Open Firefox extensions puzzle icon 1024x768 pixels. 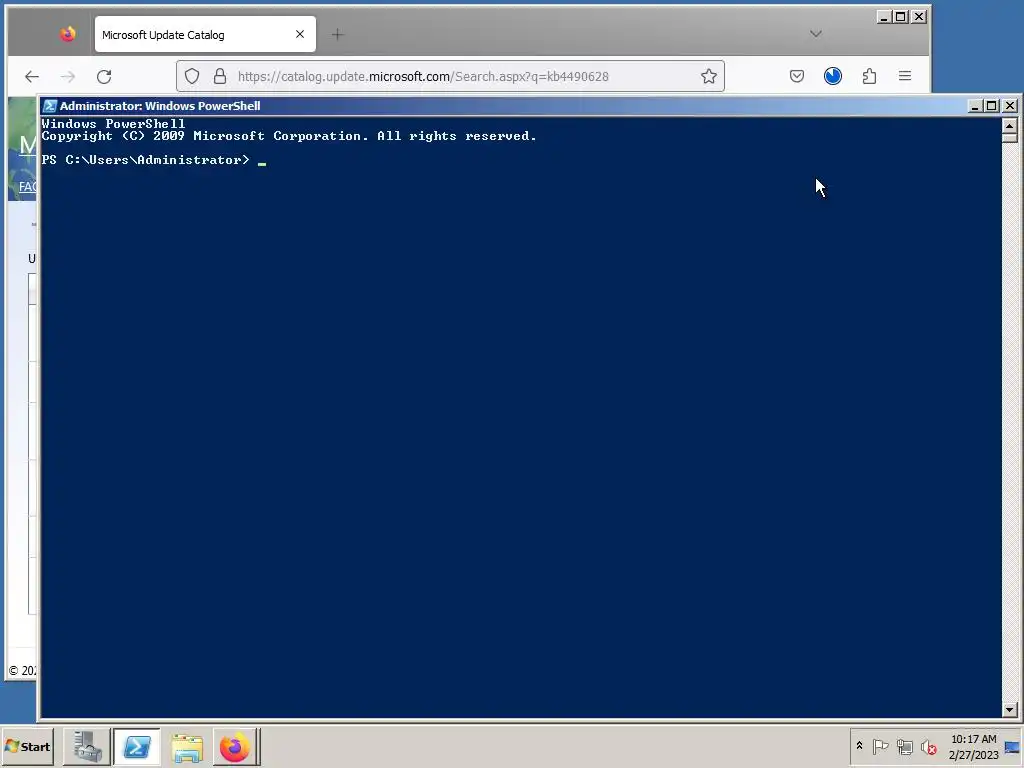point(869,76)
